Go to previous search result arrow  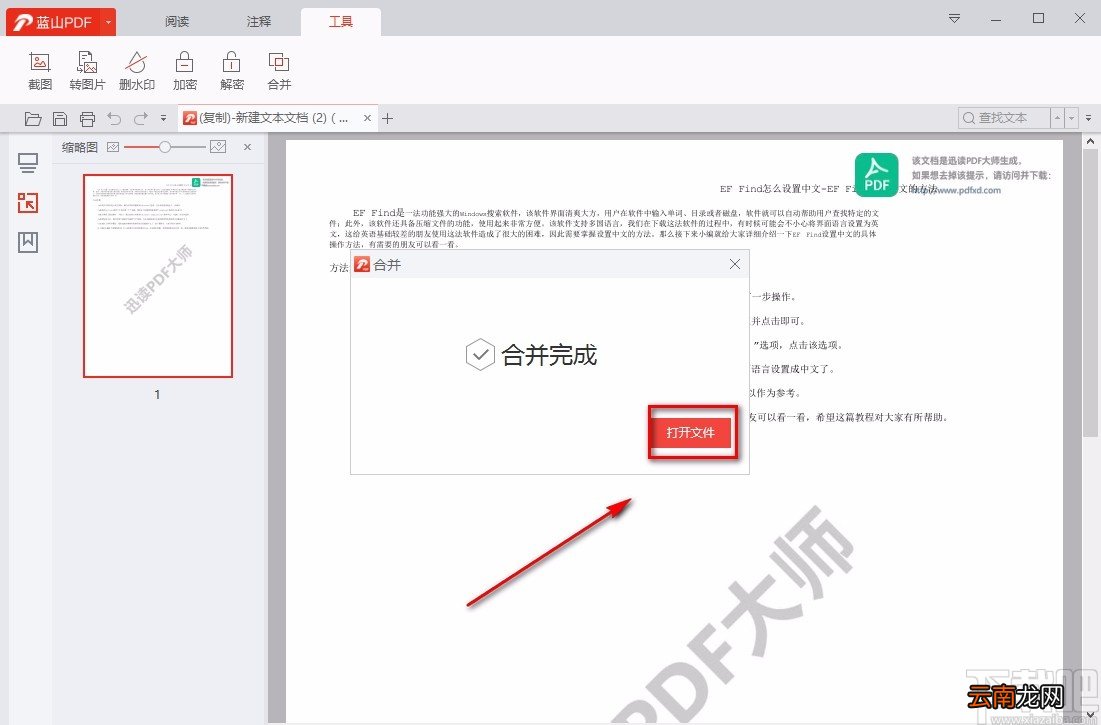click(x=1057, y=118)
